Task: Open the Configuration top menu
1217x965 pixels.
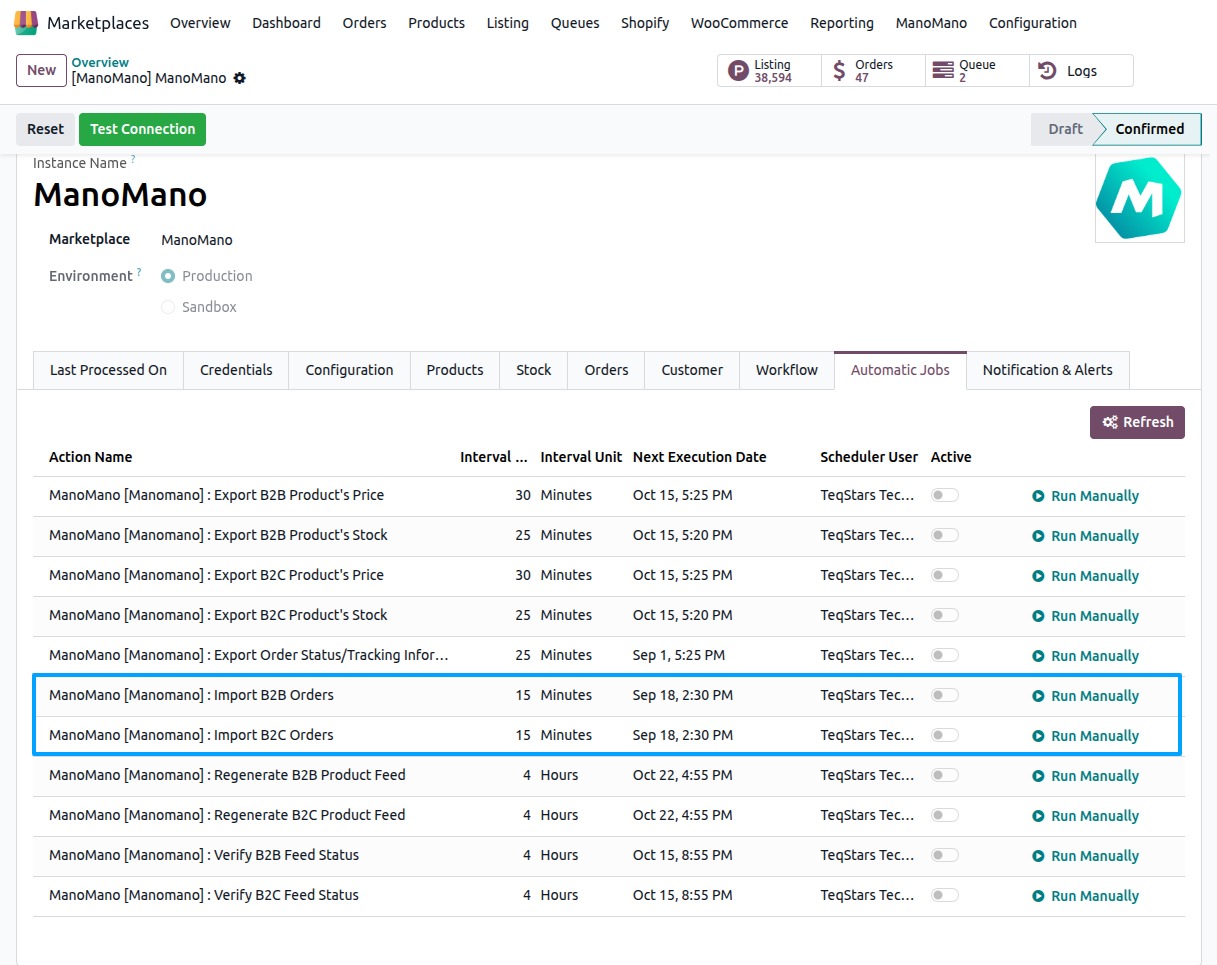Action: (1033, 22)
